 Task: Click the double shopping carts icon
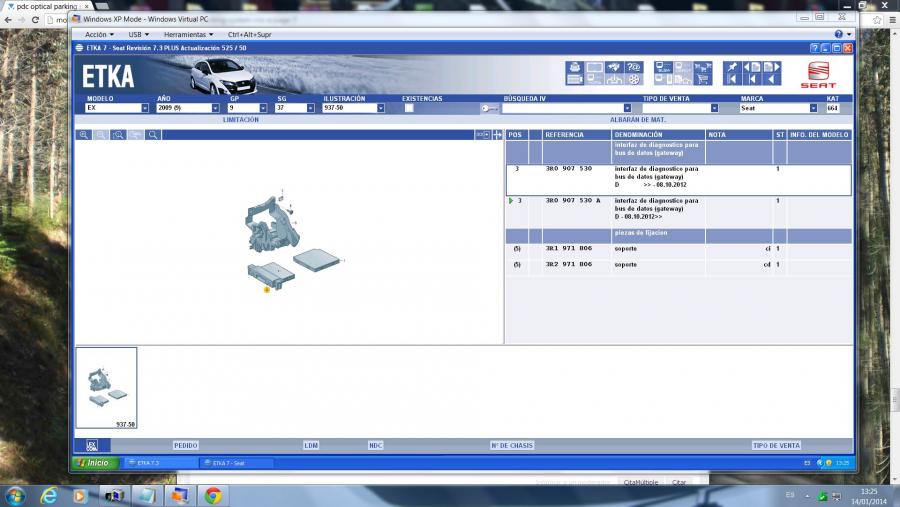pos(703,67)
